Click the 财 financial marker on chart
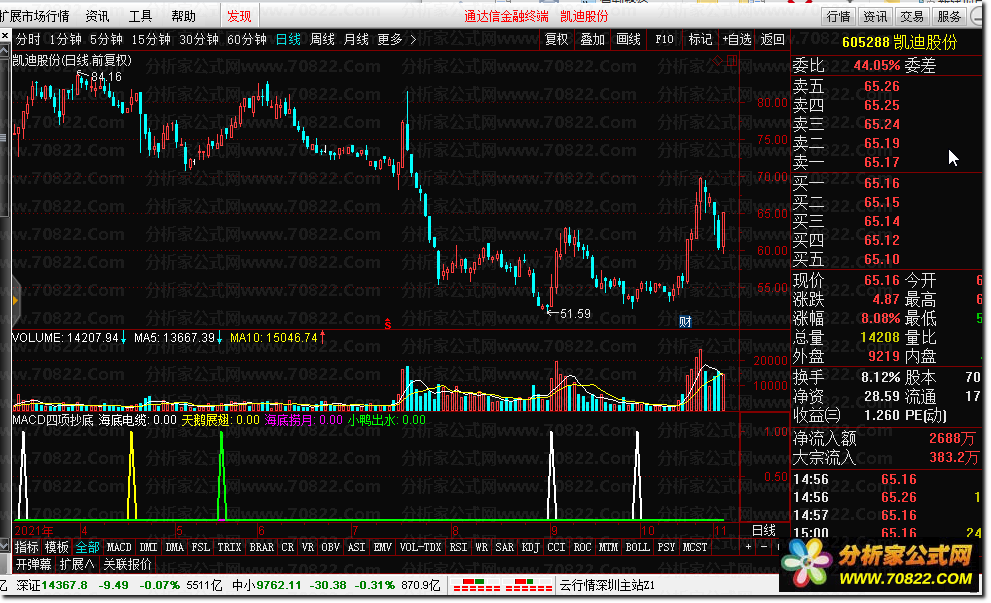The image size is (991, 603). coord(685,322)
